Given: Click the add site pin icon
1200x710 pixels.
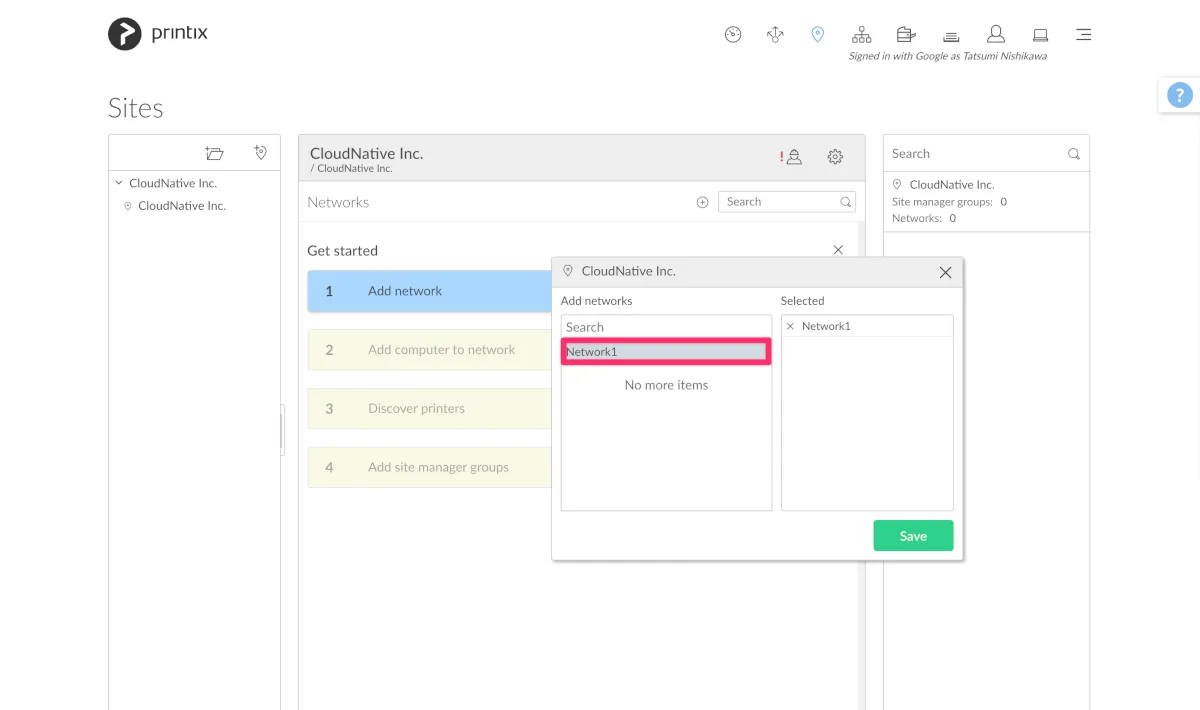Looking at the screenshot, I should click(260, 153).
